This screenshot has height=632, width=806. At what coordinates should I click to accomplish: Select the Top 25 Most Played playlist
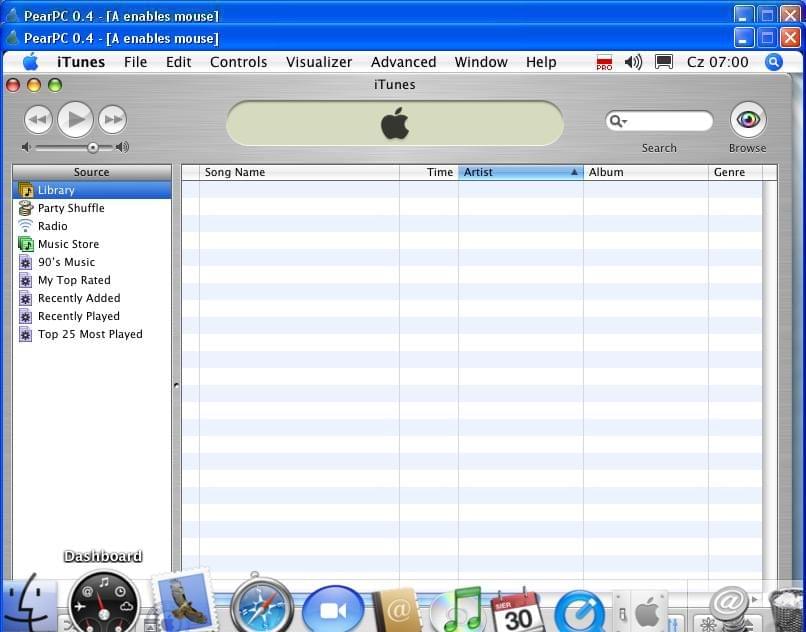(x=92, y=334)
